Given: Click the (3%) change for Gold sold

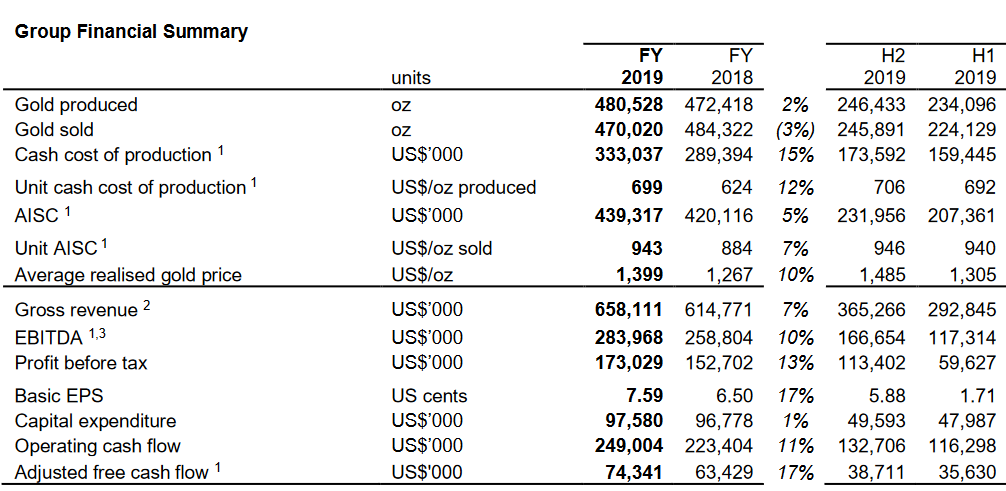Looking at the screenshot, I should pyautogui.click(x=794, y=129).
